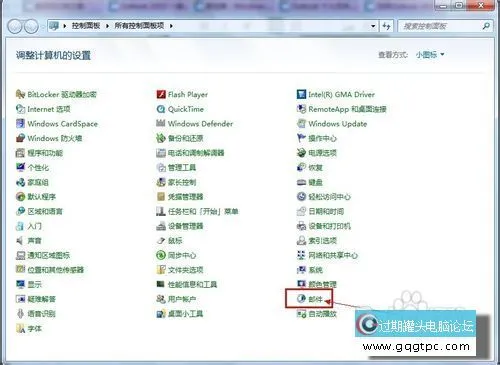Open 邮件 (Mail) item
The height and width of the screenshot is (365, 500).
click(310, 299)
